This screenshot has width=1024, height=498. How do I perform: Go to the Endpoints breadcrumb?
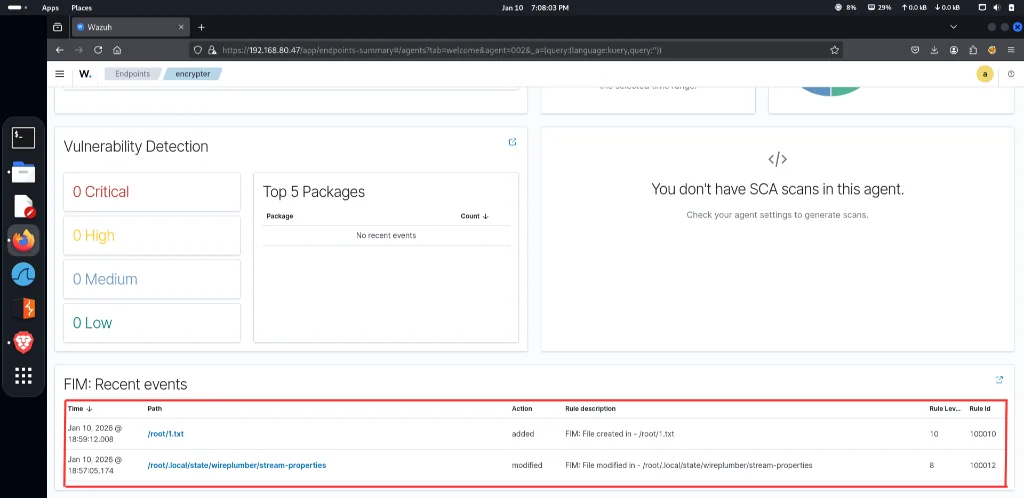[133, 74]
